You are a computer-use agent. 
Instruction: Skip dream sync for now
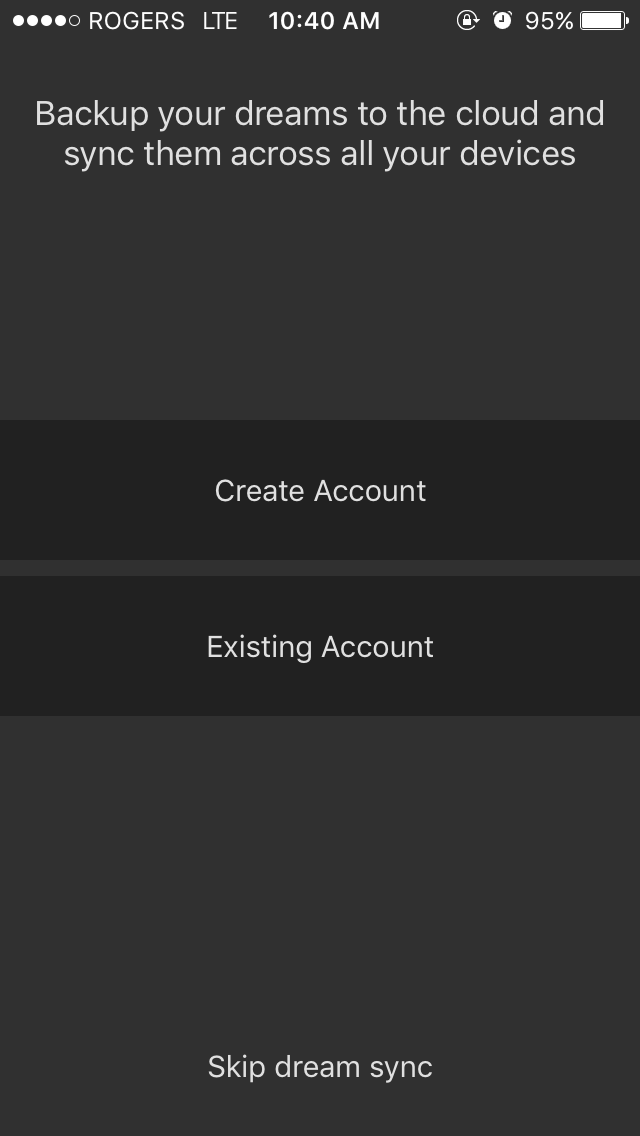click(x=320, y=1066)
